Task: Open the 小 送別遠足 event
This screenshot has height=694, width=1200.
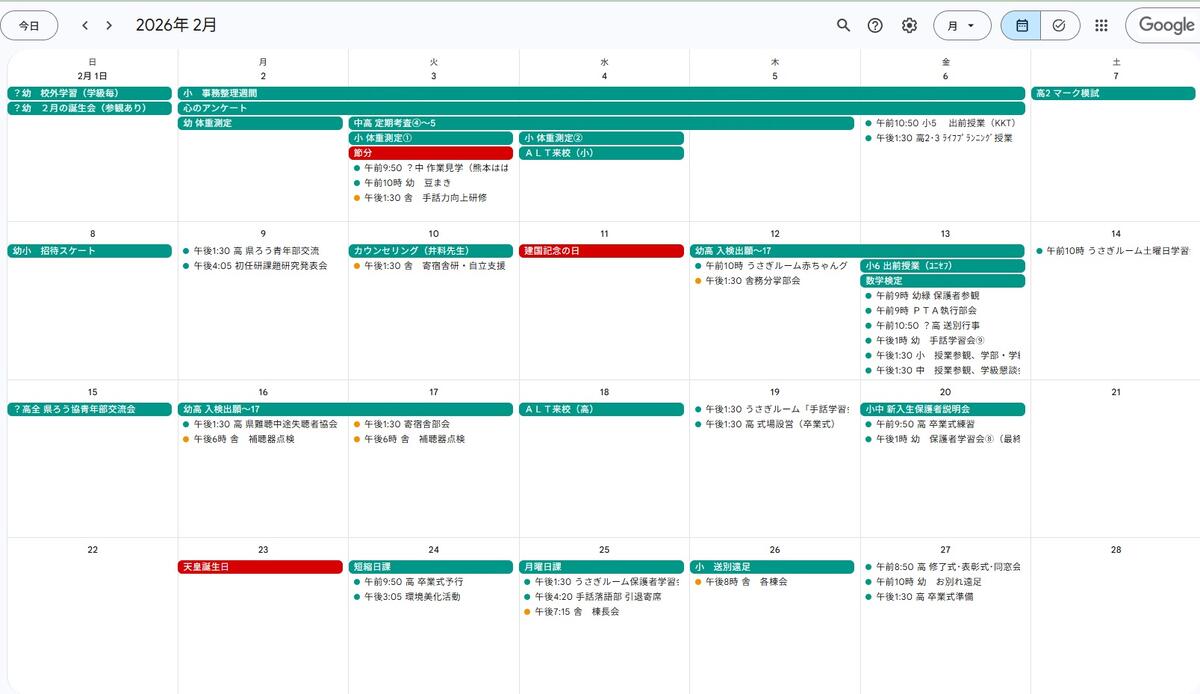Action: pyautogui.click(x=772, y=567)
